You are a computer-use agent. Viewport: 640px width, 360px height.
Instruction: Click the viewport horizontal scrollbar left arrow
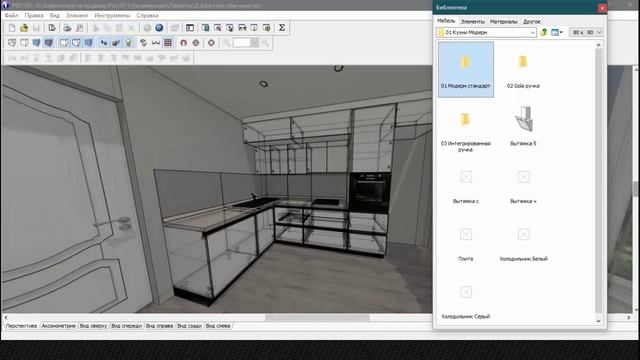6,317
